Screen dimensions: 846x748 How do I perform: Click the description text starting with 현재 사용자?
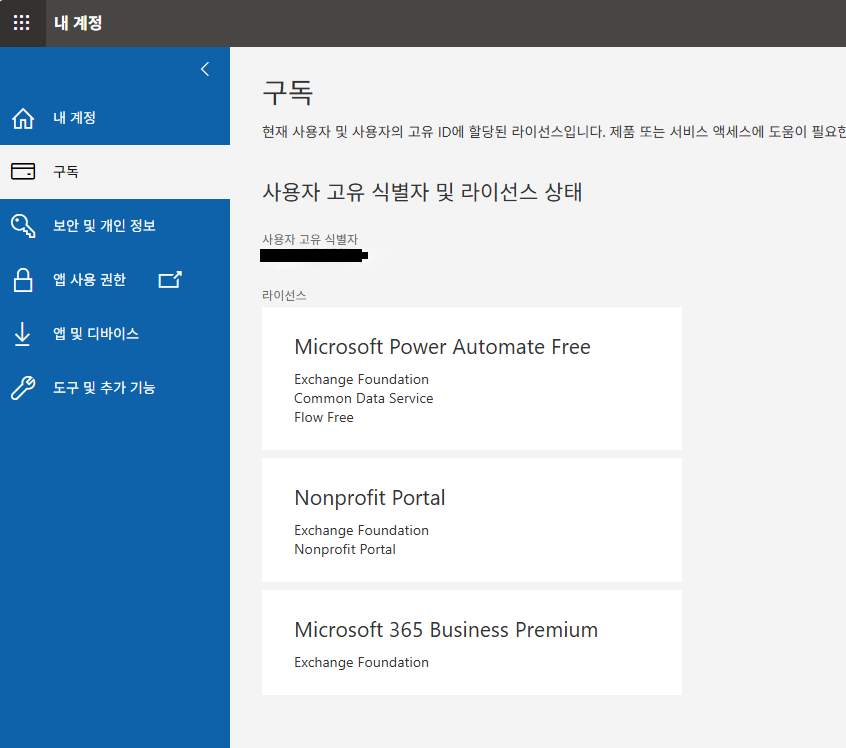[x=554, y=132]
